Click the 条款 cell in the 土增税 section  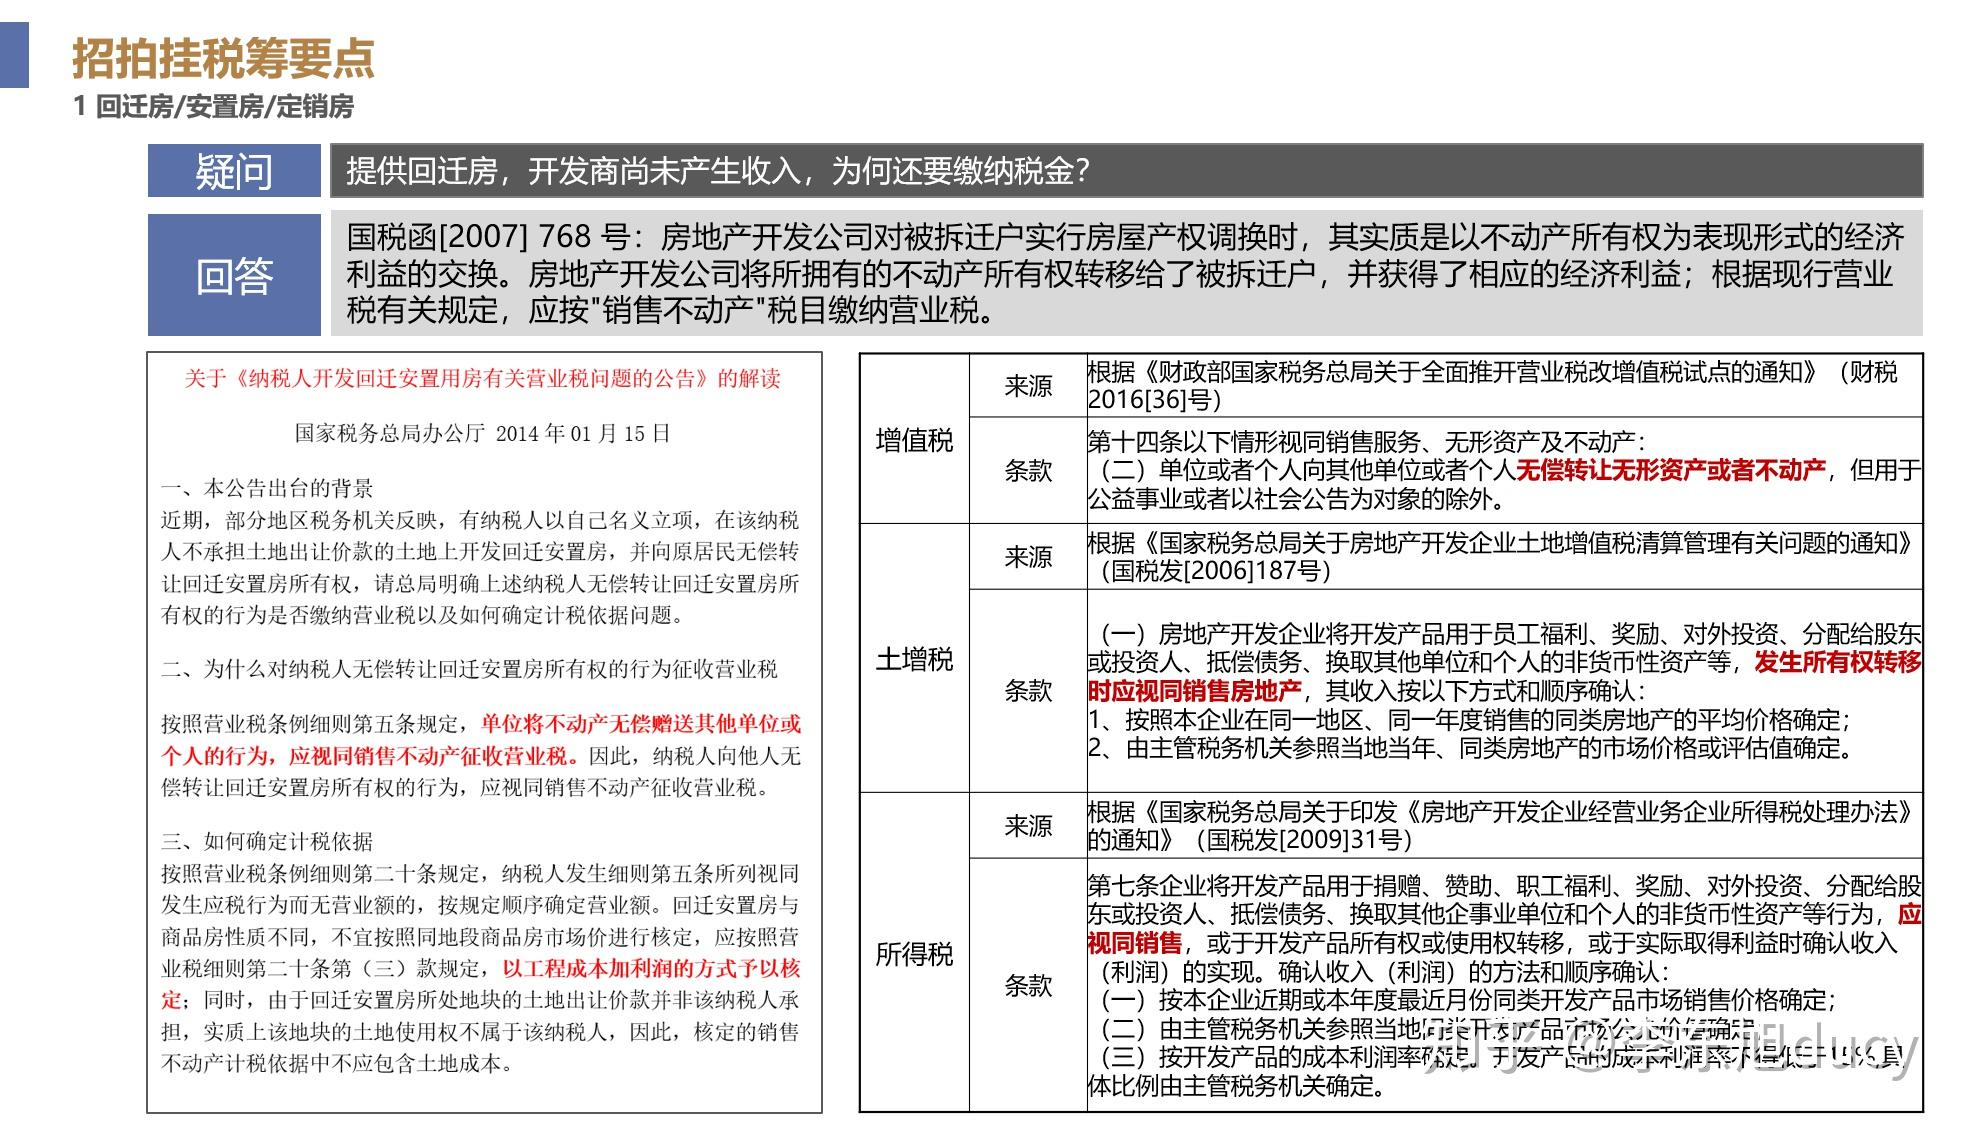pos(1028,691)
